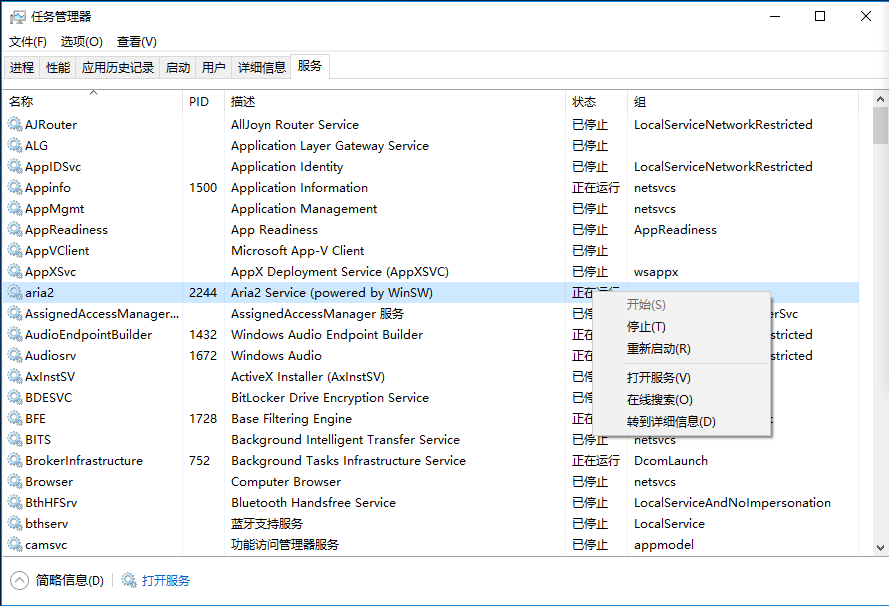This screenshot has width=889, height=606.
Task: Open the 详细信息 tab
Action: pyautogui.click(x=261, y=68)
